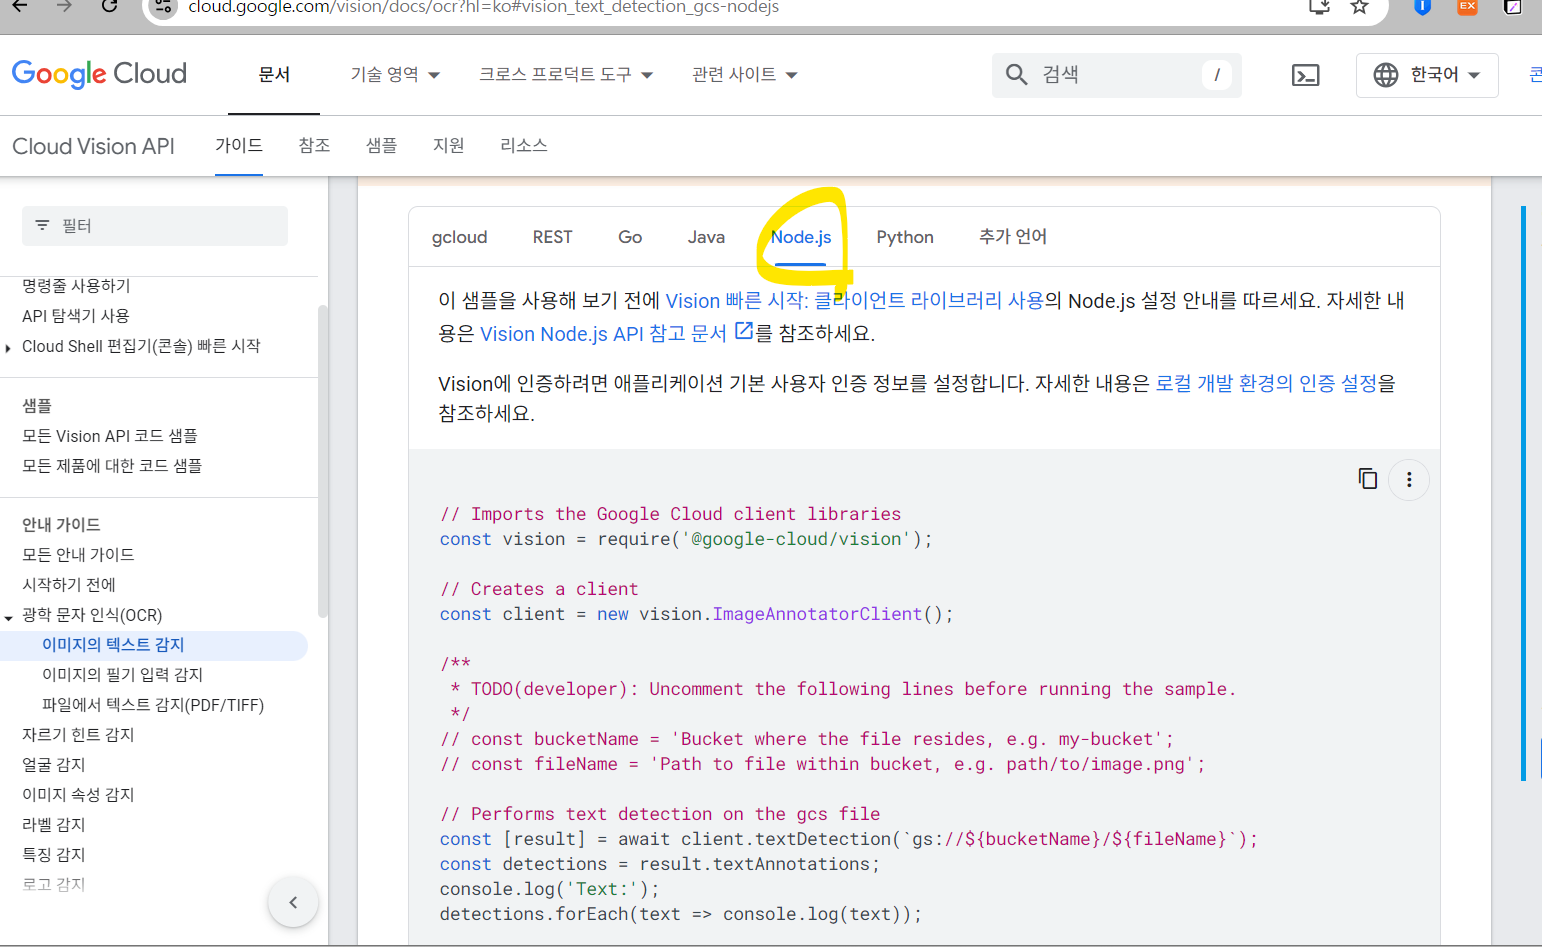The height and width of the screenshot is (947, 1542).
Task: Open 파일에서 텍스트 감지(PDF/TIFF)
Action: [x=153, y=705]
